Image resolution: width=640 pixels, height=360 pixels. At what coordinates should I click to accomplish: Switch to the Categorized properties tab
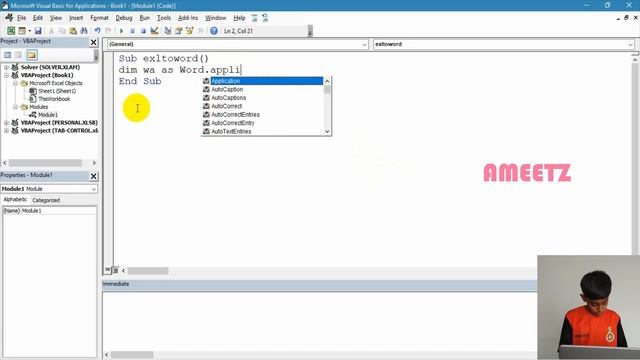46,200
